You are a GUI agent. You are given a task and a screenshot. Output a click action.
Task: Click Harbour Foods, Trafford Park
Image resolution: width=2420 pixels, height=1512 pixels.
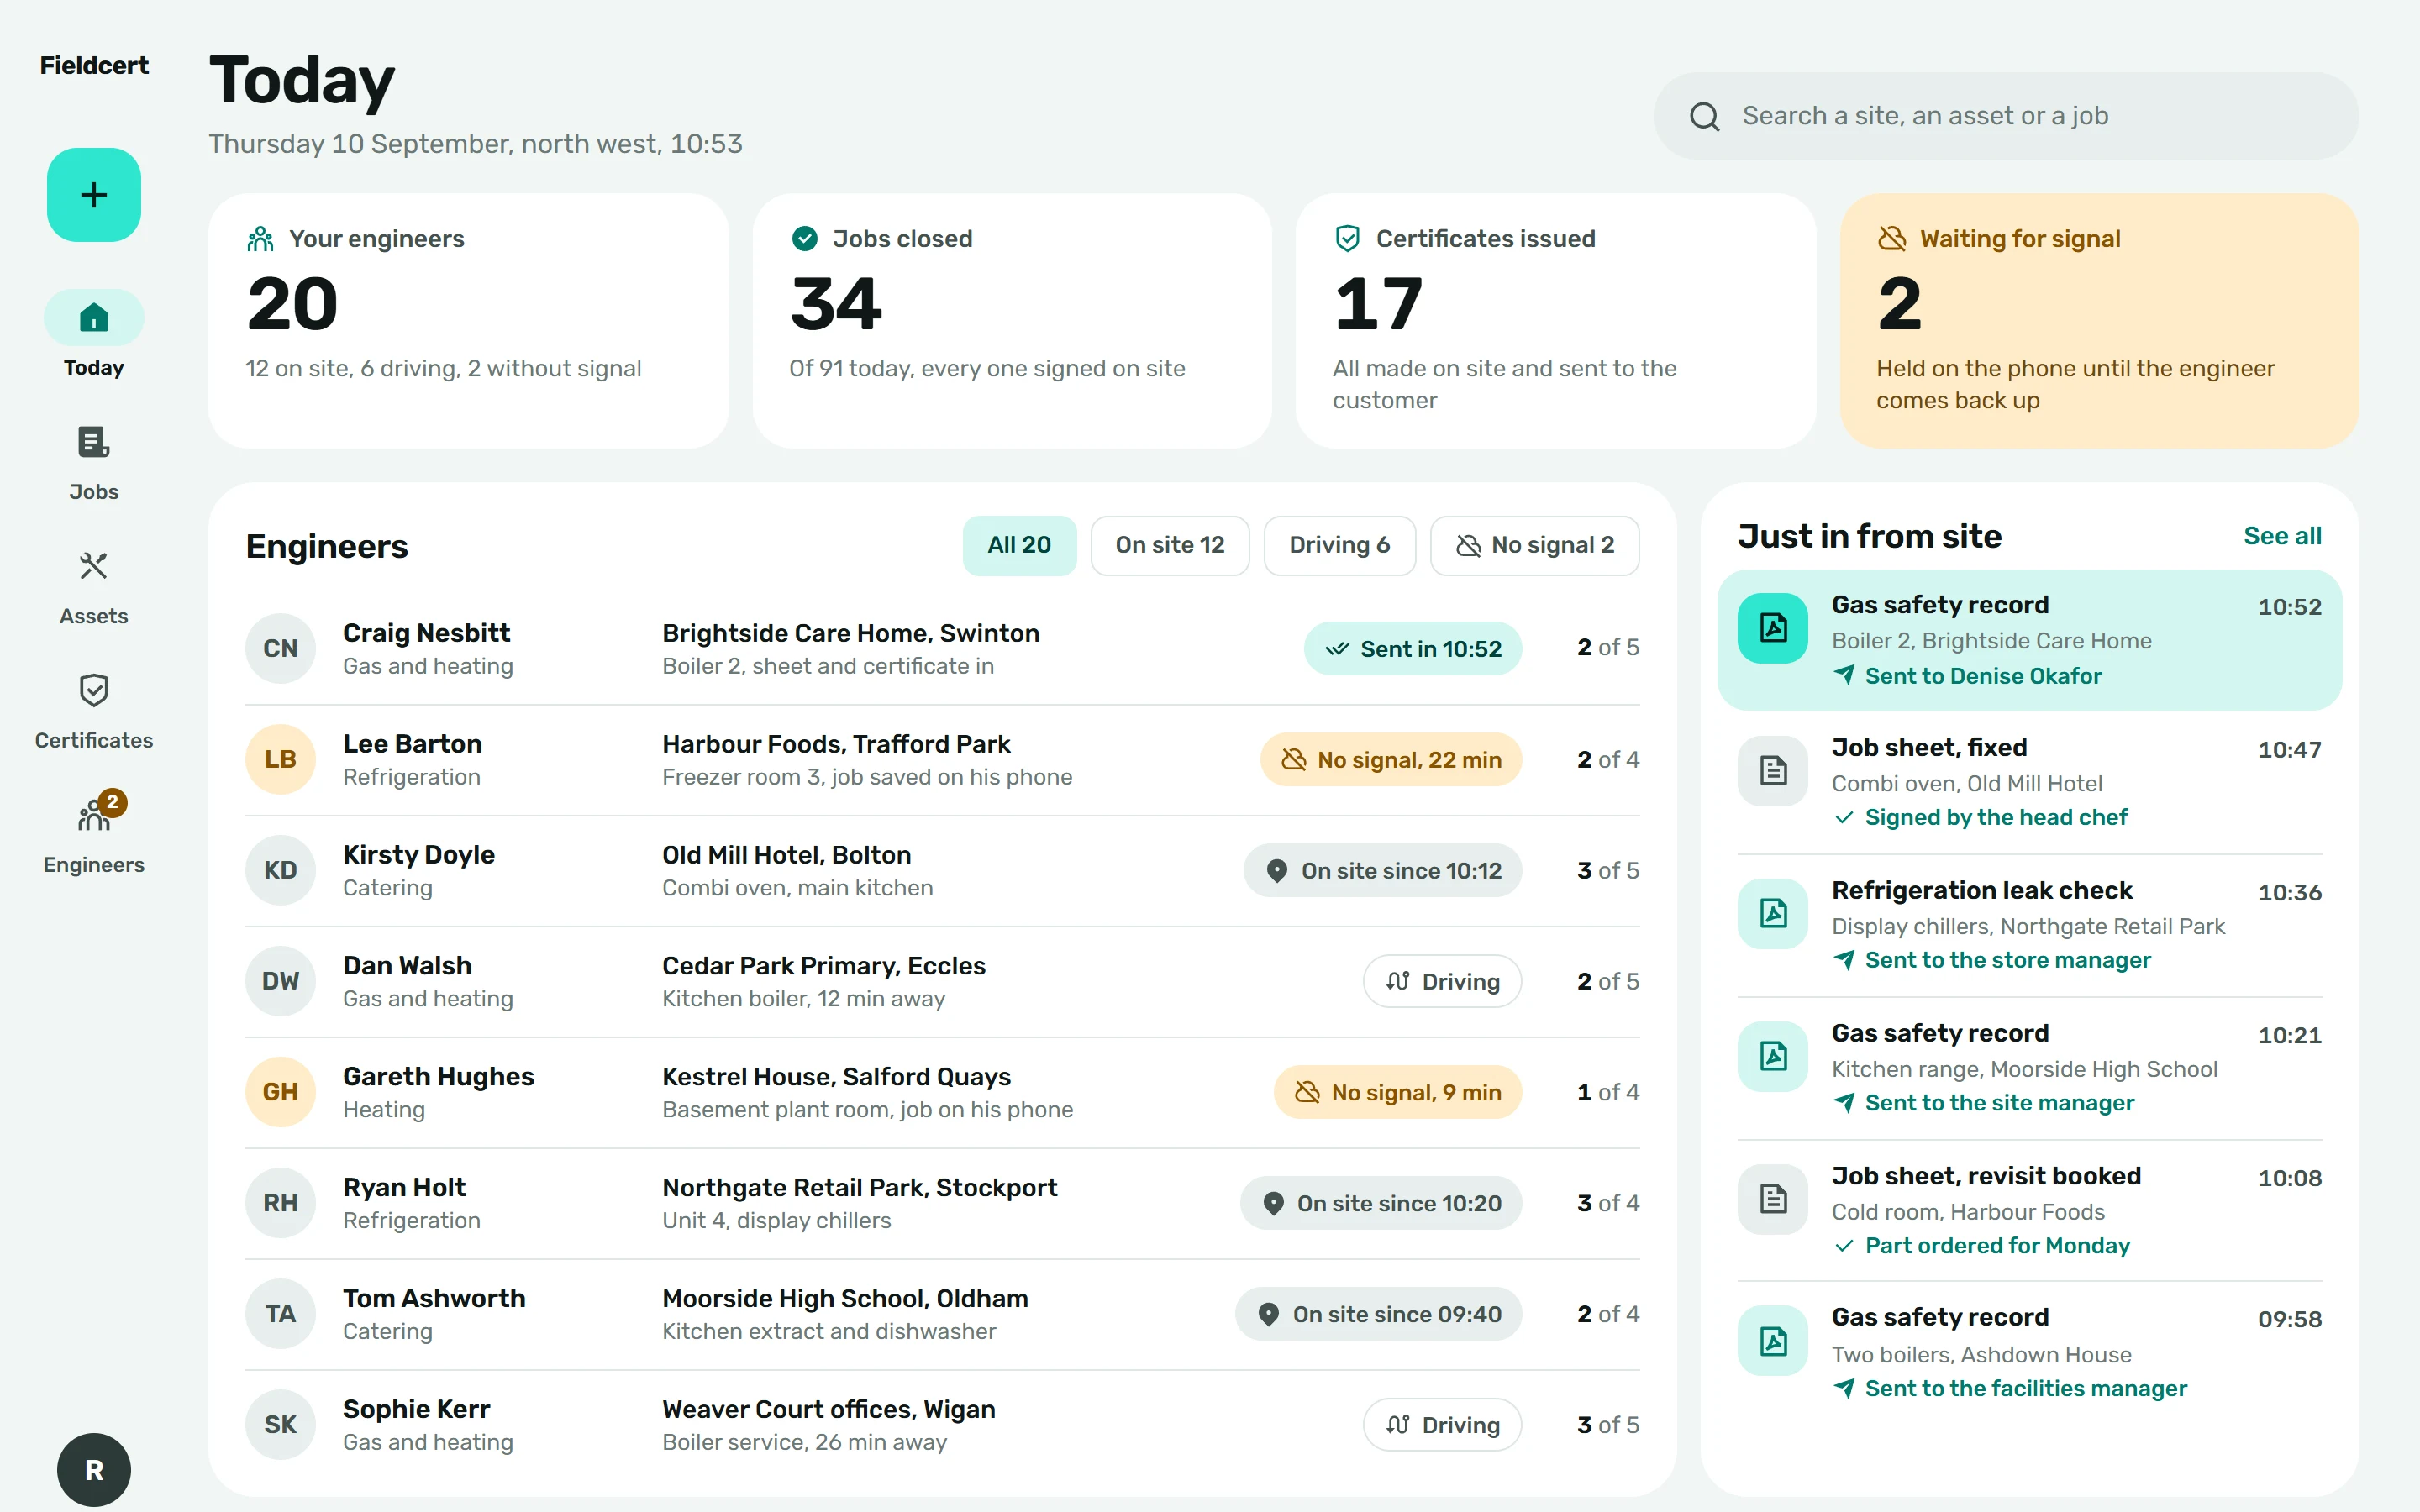coord(836,745)
